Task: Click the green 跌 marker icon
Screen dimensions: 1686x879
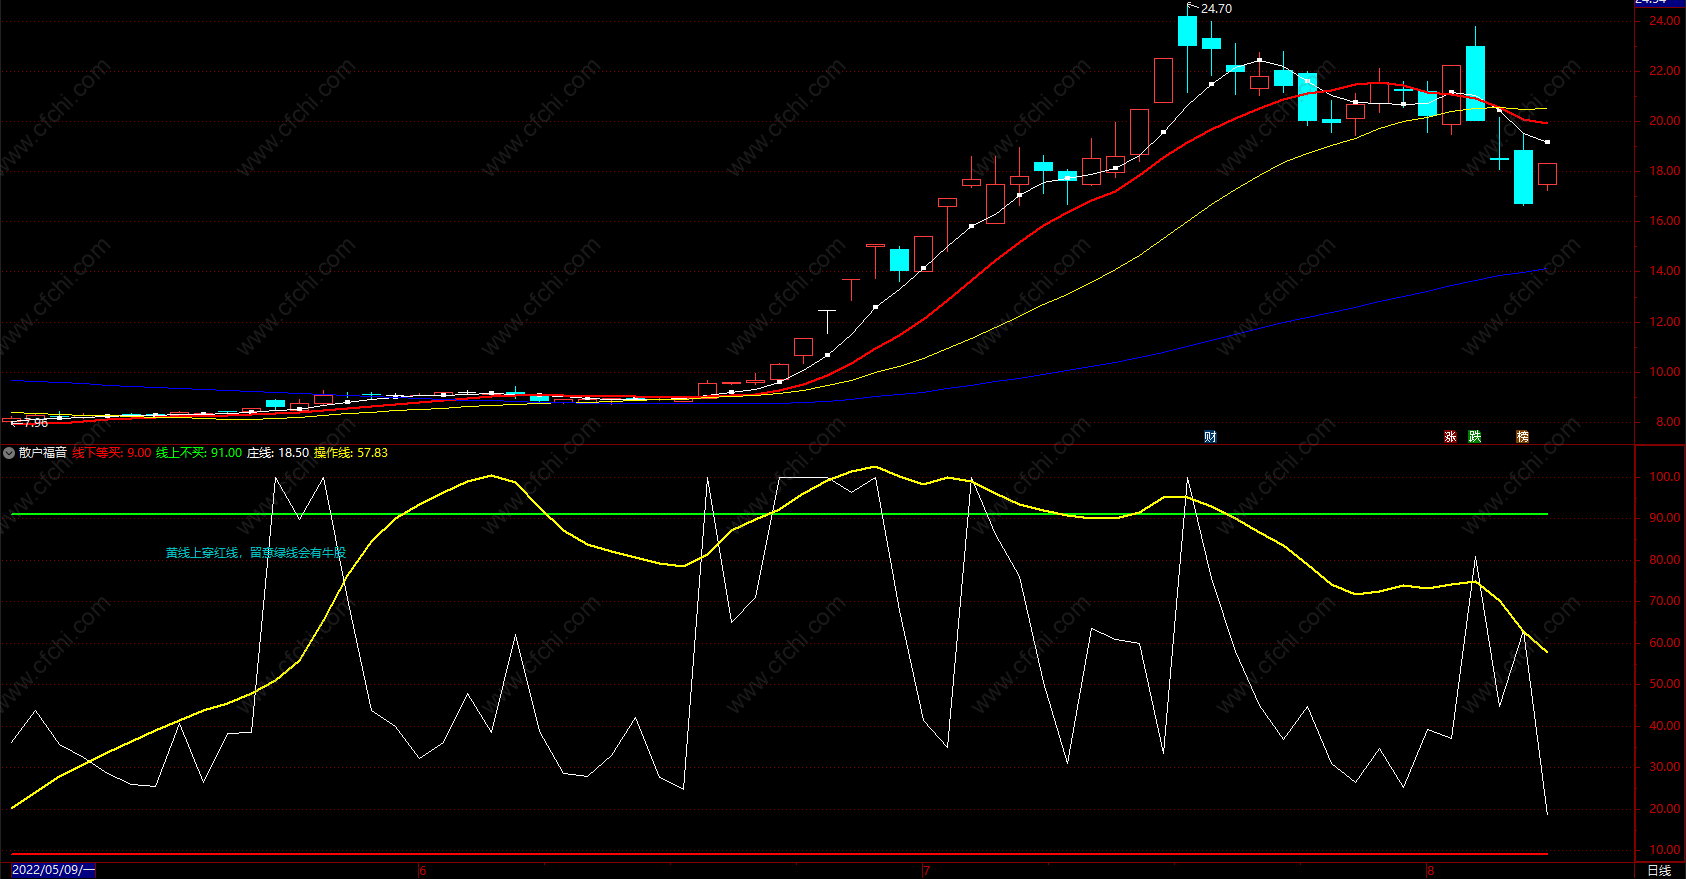Action: click(1474, 436)
